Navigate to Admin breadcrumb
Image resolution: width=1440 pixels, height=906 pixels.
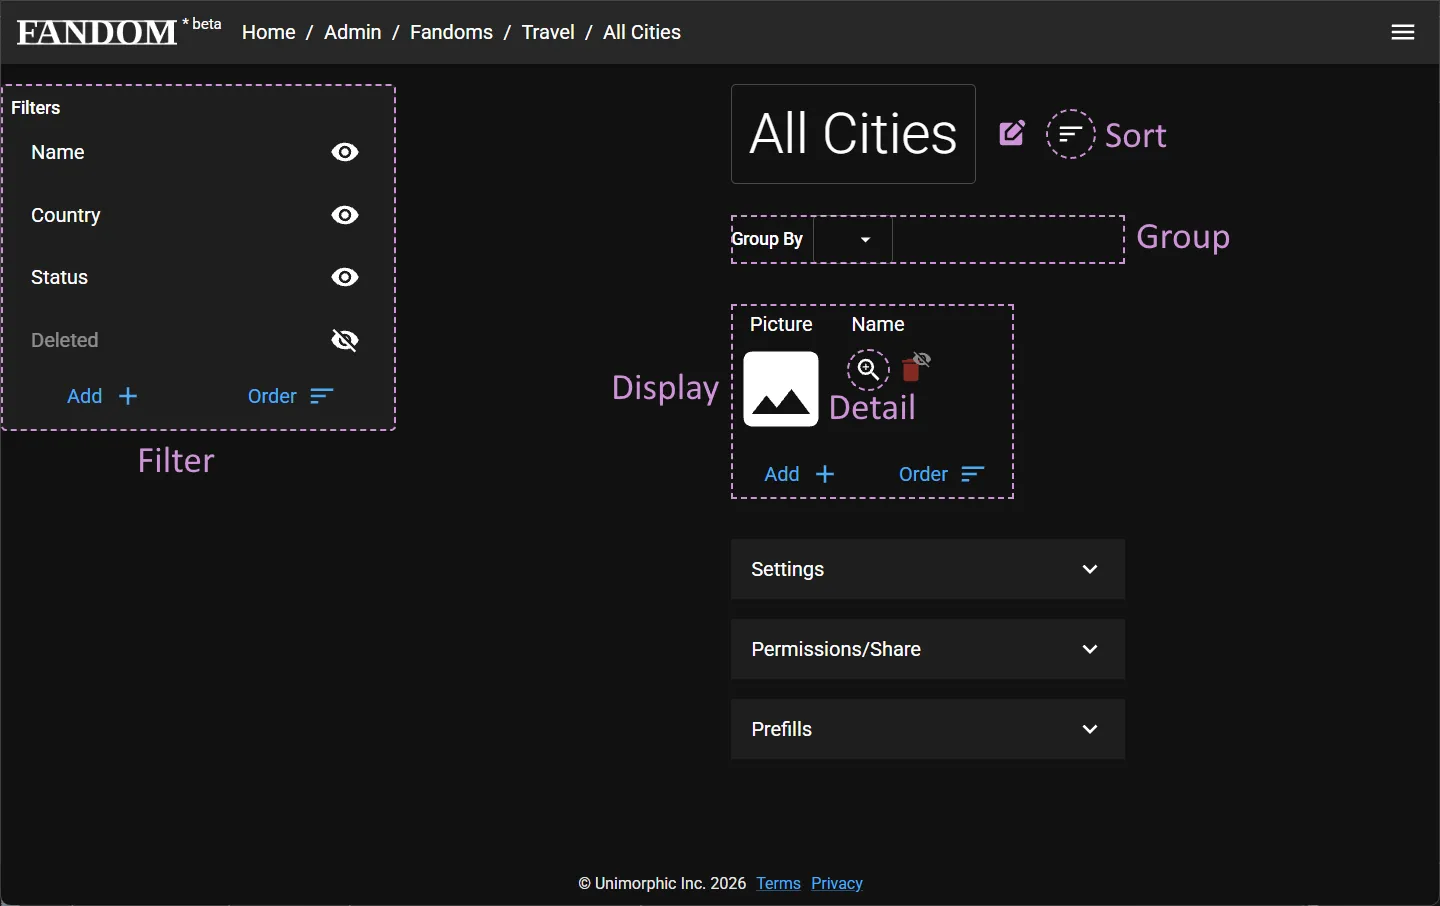[x=353, y=32]
